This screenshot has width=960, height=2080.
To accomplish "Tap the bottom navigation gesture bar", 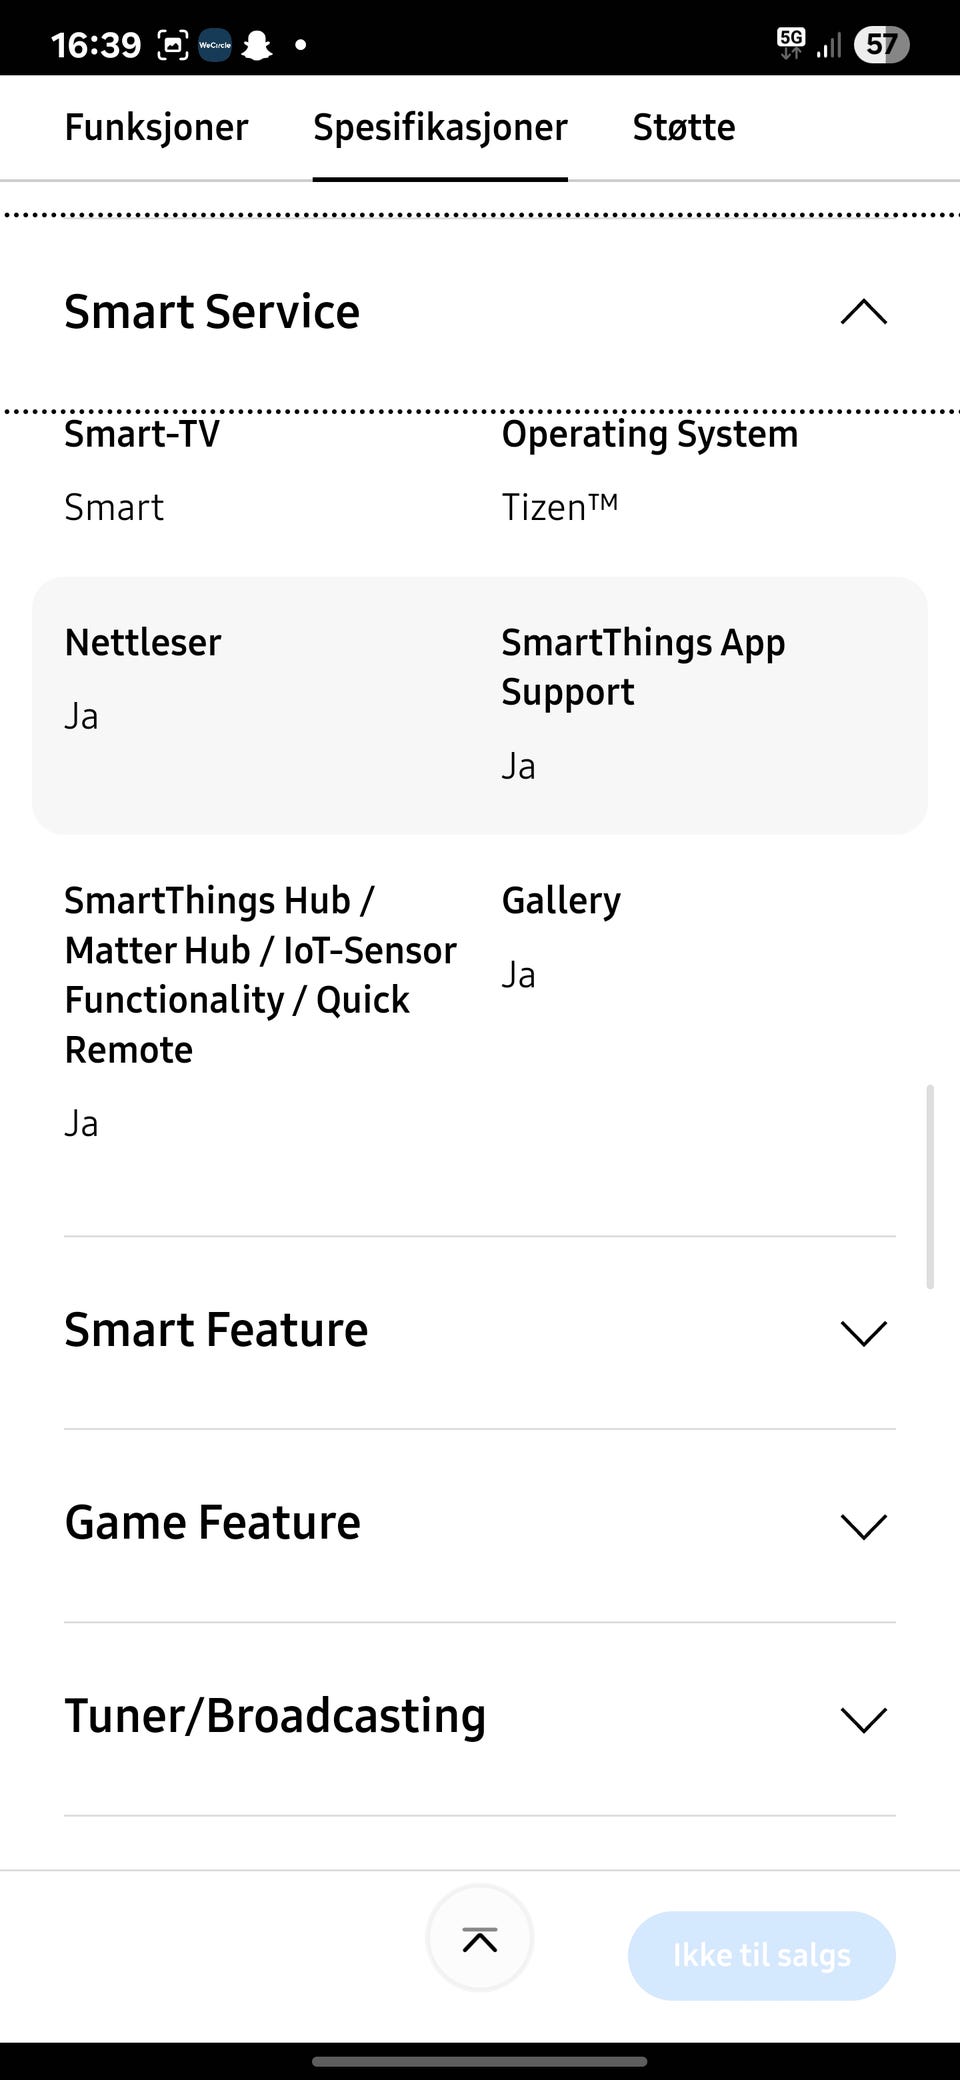I will [x=480, y=2061].
